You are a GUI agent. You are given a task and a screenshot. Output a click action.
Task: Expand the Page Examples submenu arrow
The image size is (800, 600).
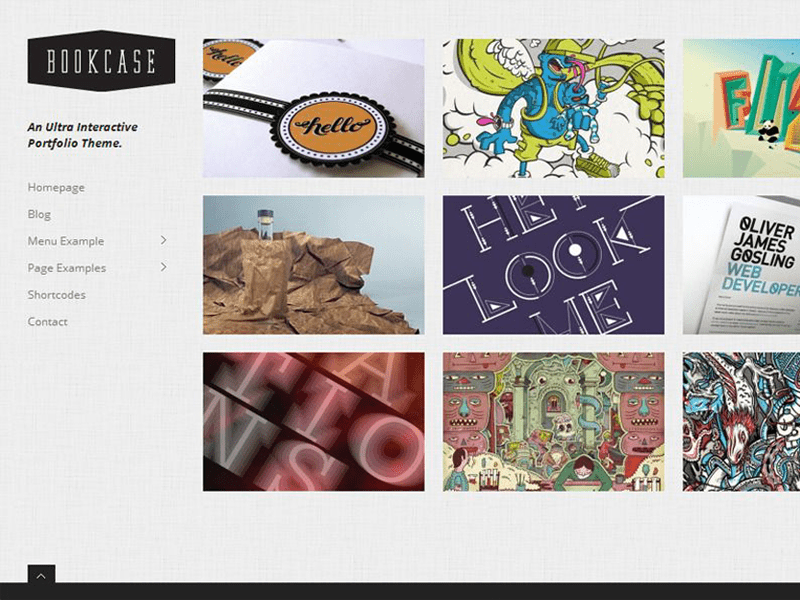[x=163, y=267]
